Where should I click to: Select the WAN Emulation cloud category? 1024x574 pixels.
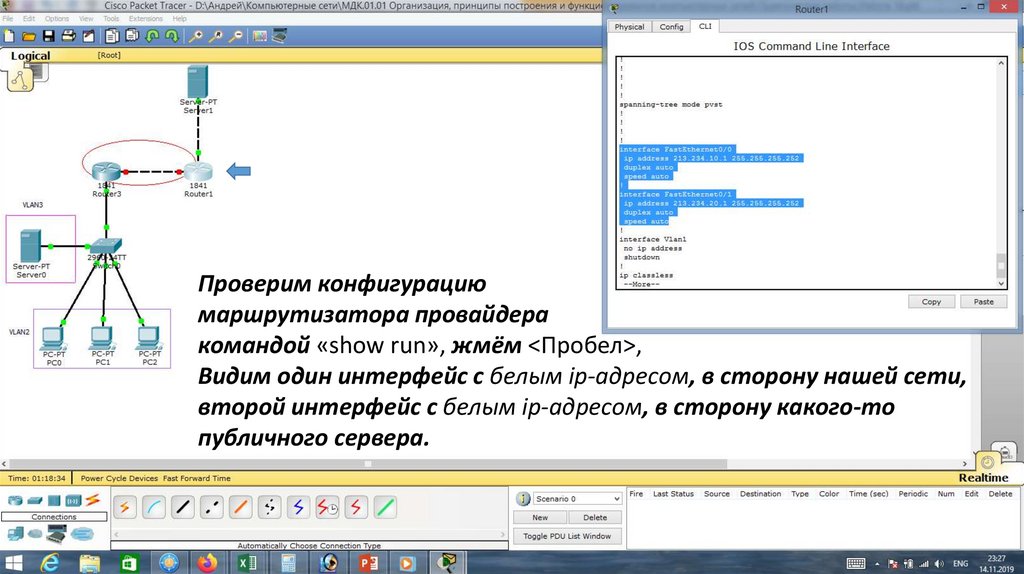coord(35,534)
